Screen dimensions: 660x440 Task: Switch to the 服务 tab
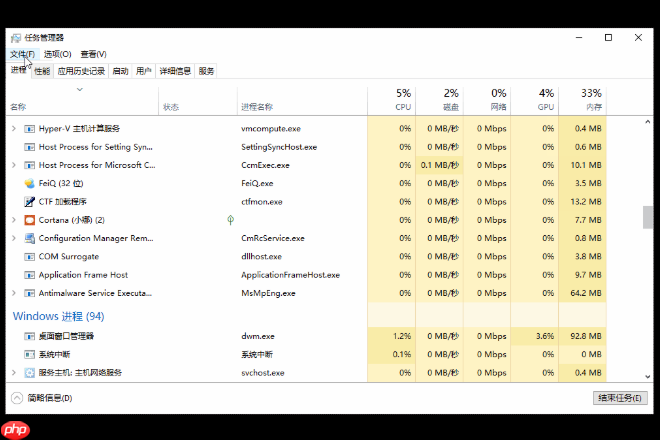[x=206, y=71]
